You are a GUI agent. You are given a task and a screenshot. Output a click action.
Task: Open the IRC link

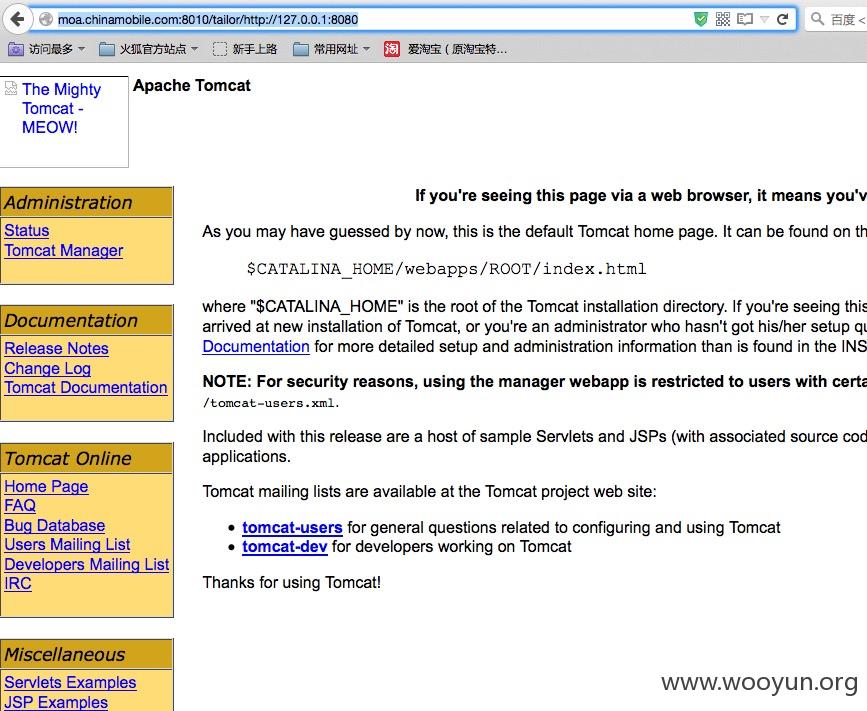coord(18,583)
